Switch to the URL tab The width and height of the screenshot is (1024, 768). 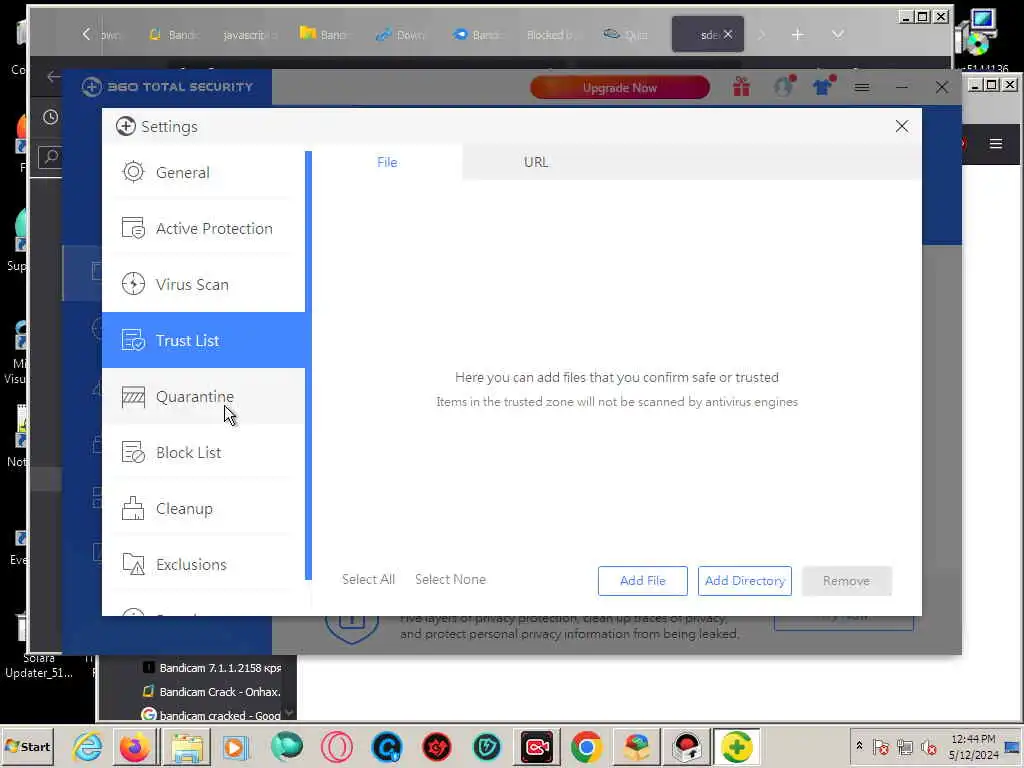click(x=536, y=162)
